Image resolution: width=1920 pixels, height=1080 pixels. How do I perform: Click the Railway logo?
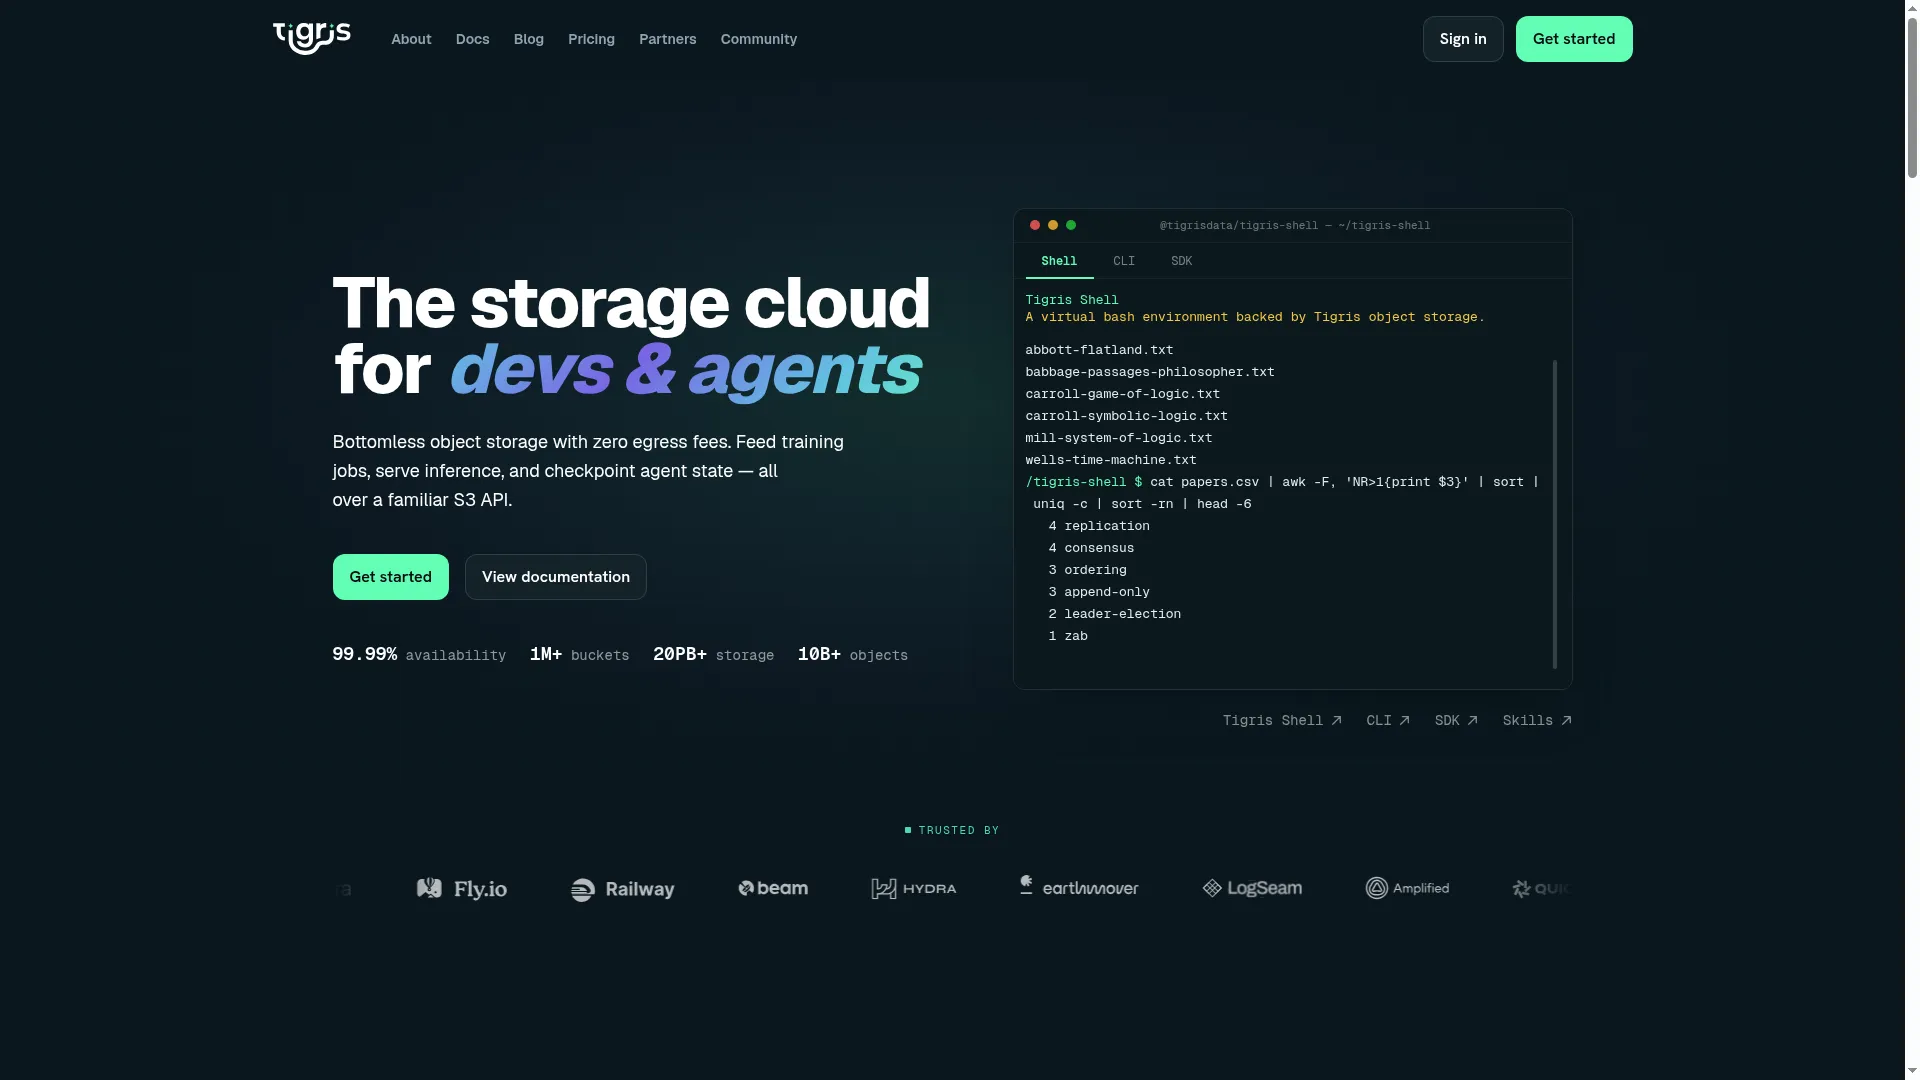[622, 889]
